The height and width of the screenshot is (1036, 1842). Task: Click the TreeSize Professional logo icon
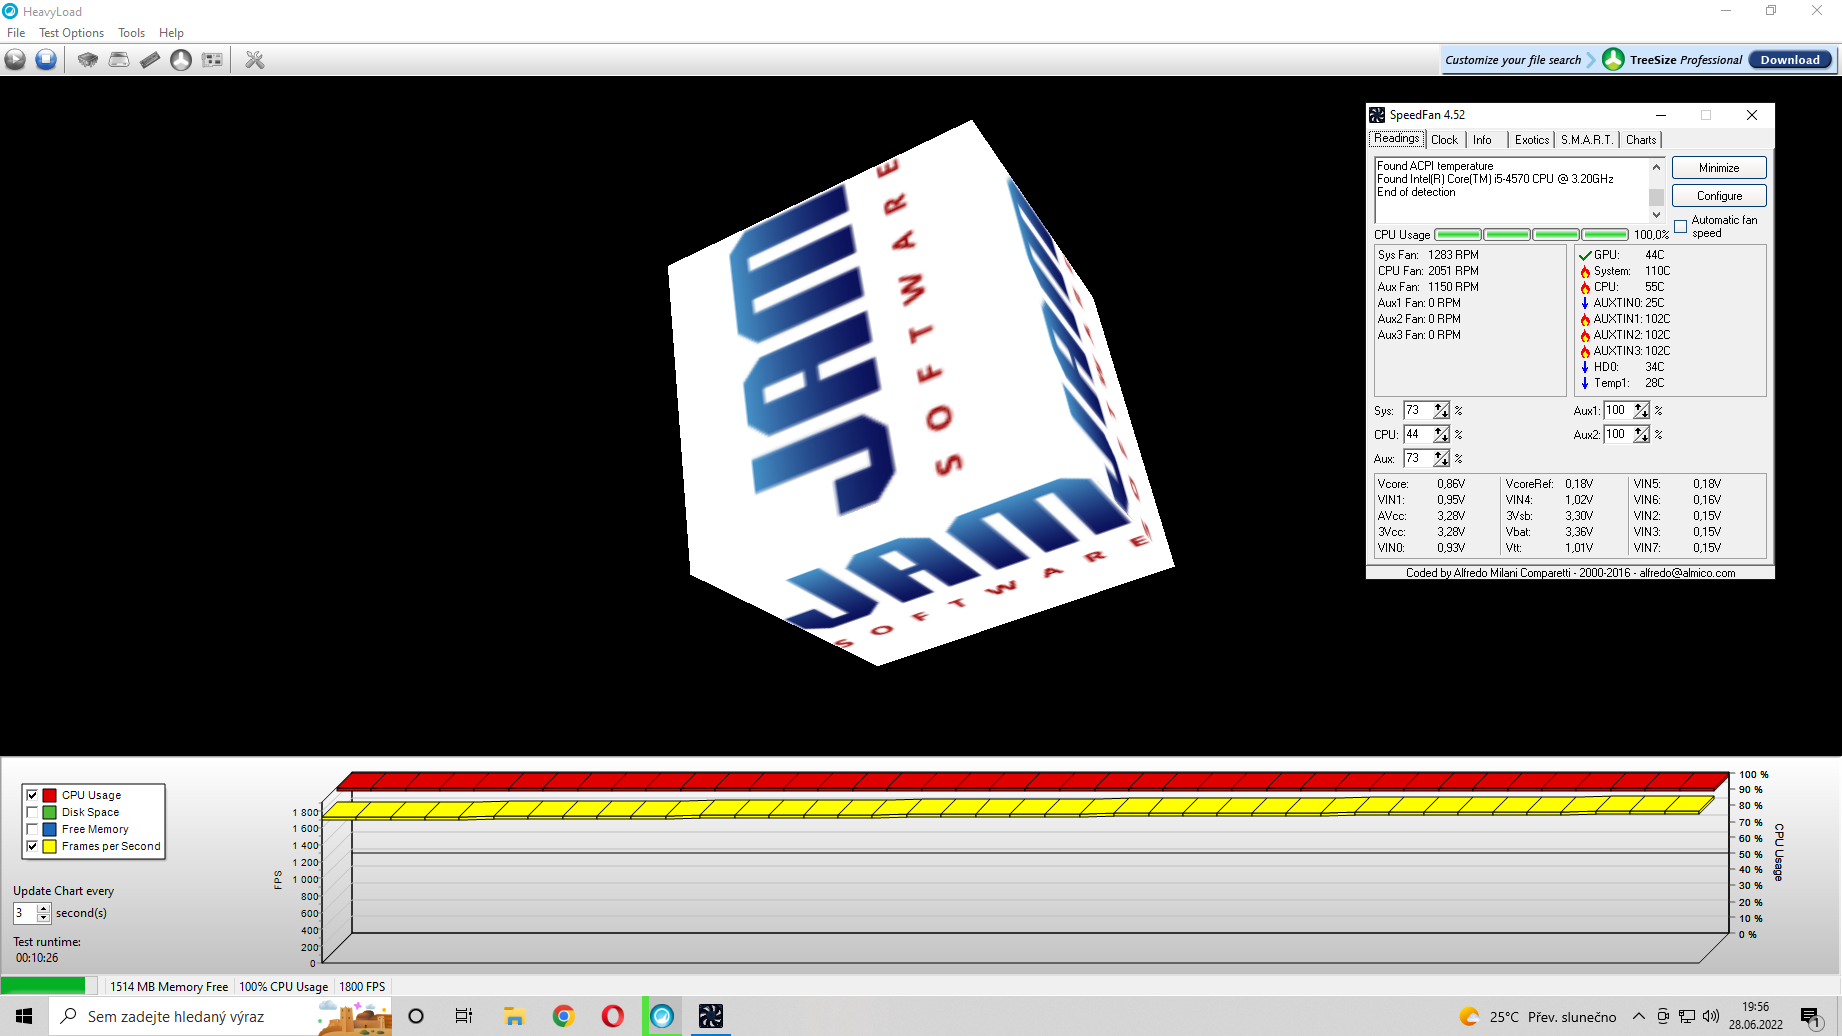1613,60
